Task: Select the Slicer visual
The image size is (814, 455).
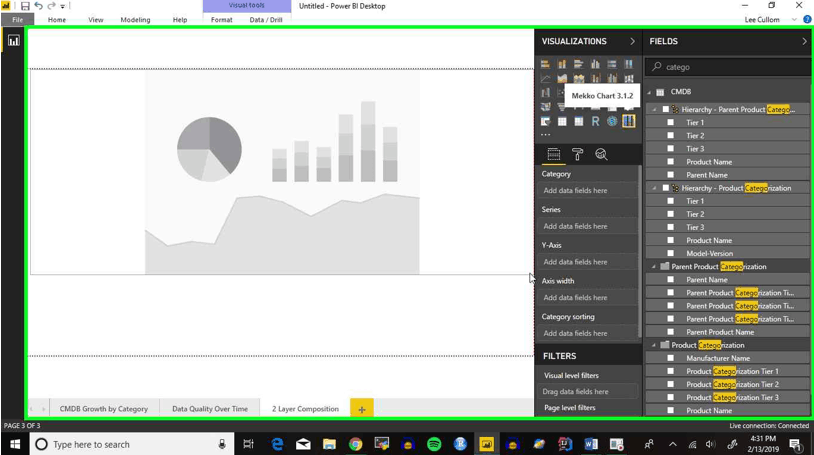Action: 545,122
